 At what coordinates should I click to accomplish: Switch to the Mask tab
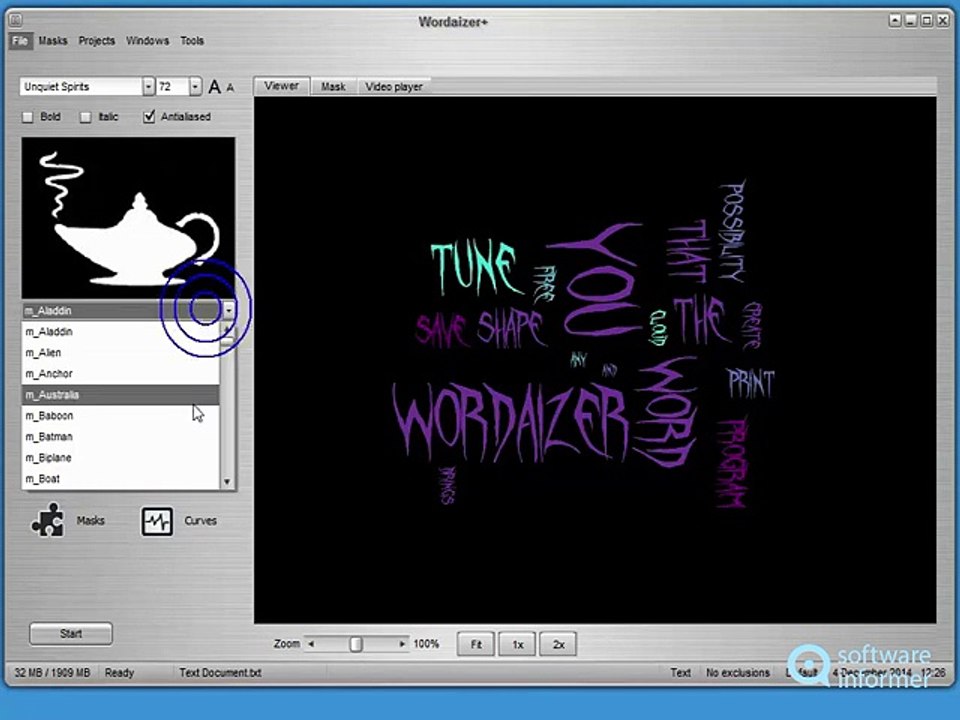pos(333,87)
